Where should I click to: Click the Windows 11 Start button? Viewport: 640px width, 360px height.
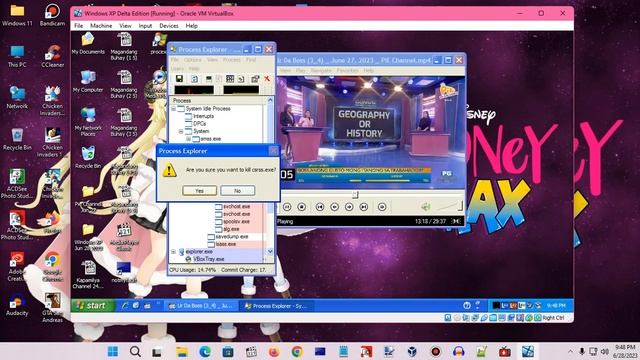point(113,351)
